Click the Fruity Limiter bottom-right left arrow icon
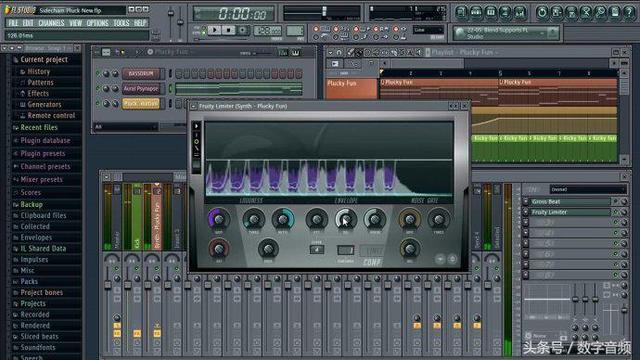 click(440, 259)
